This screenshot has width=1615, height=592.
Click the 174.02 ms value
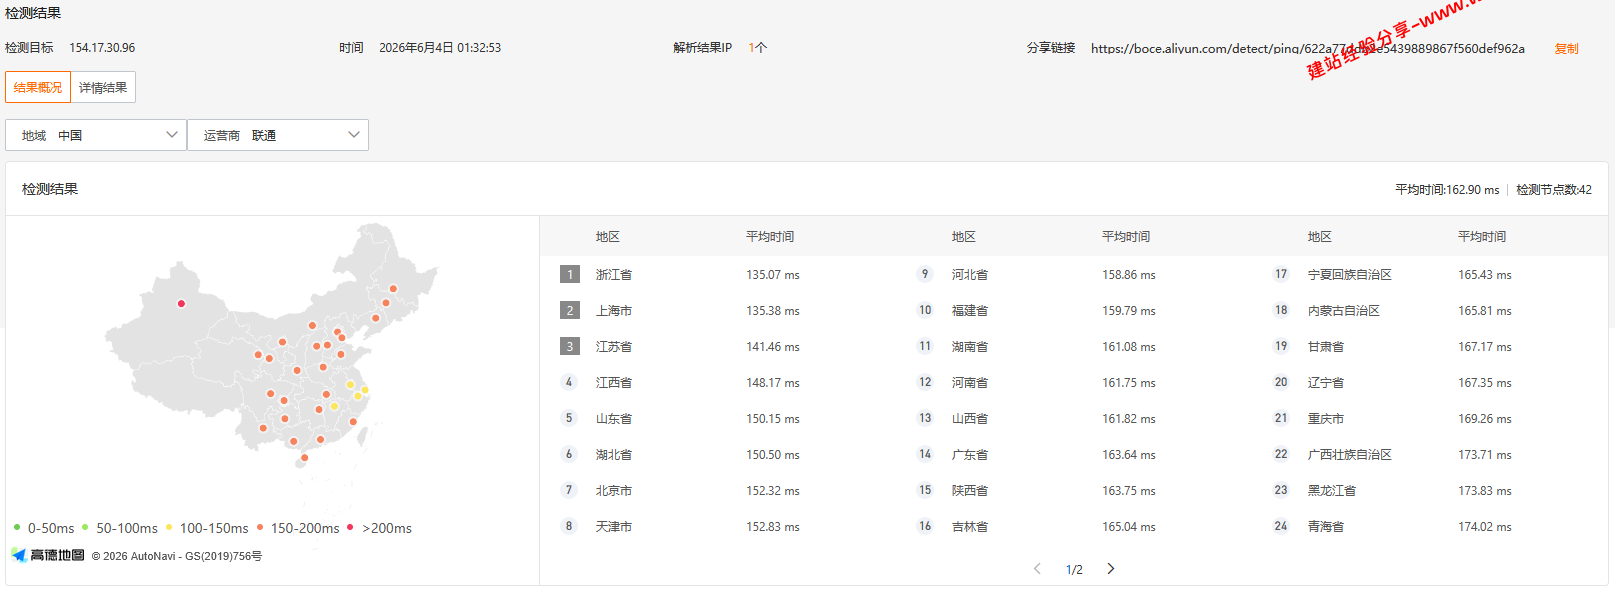click(x=1485, y=526)
